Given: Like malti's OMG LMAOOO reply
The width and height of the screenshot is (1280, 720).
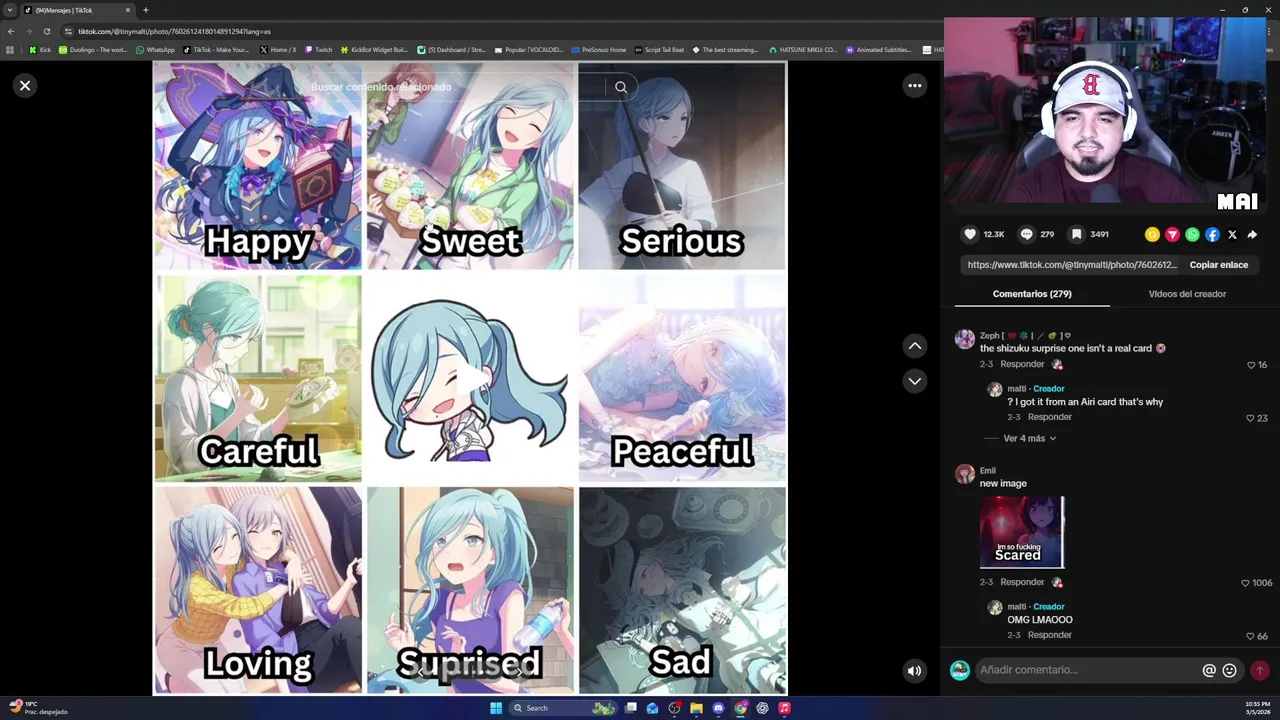Looking at the screenshot, I should pos(1251,636).
